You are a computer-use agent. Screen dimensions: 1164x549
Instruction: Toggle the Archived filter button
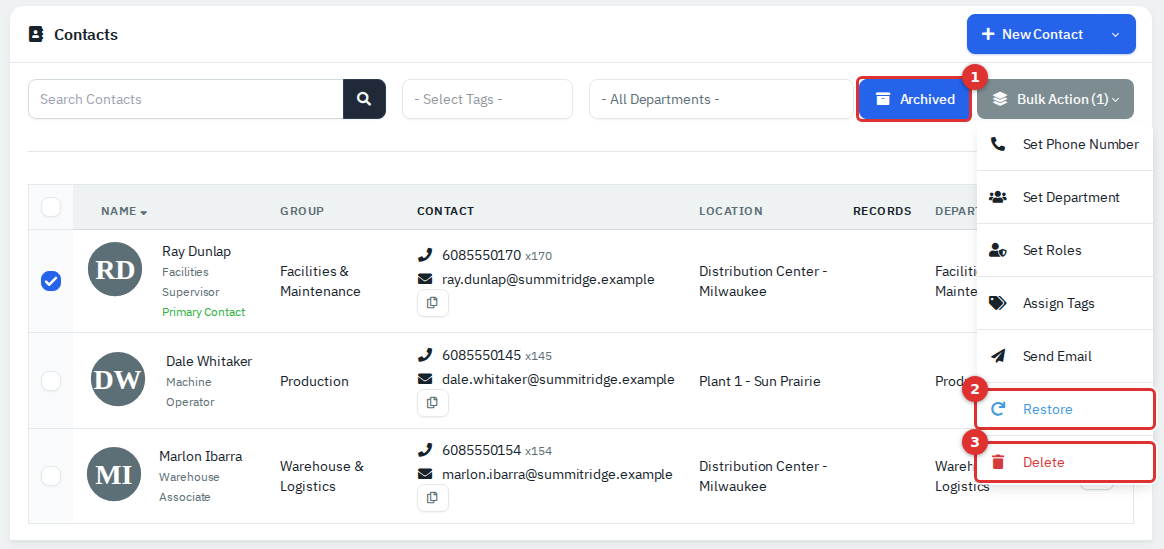coord(915,99)
